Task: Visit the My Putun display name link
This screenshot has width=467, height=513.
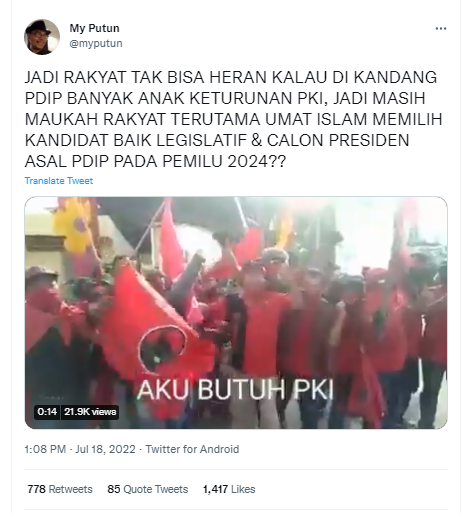Action: coord(94,28)
